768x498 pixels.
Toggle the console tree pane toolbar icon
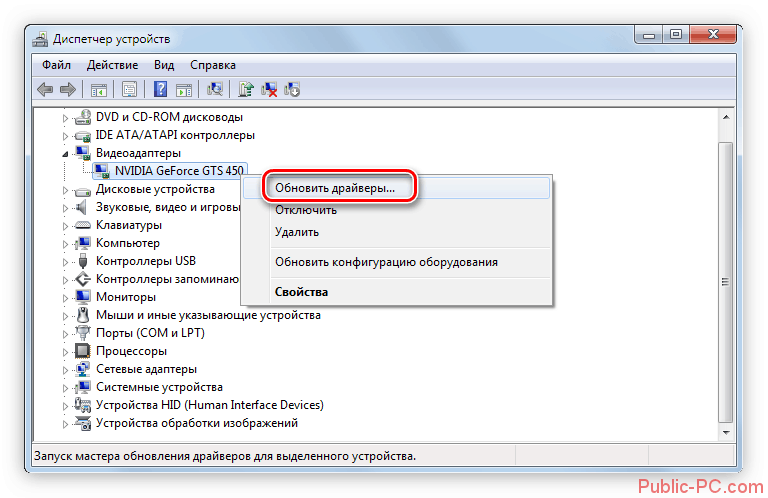pos(98,90)
